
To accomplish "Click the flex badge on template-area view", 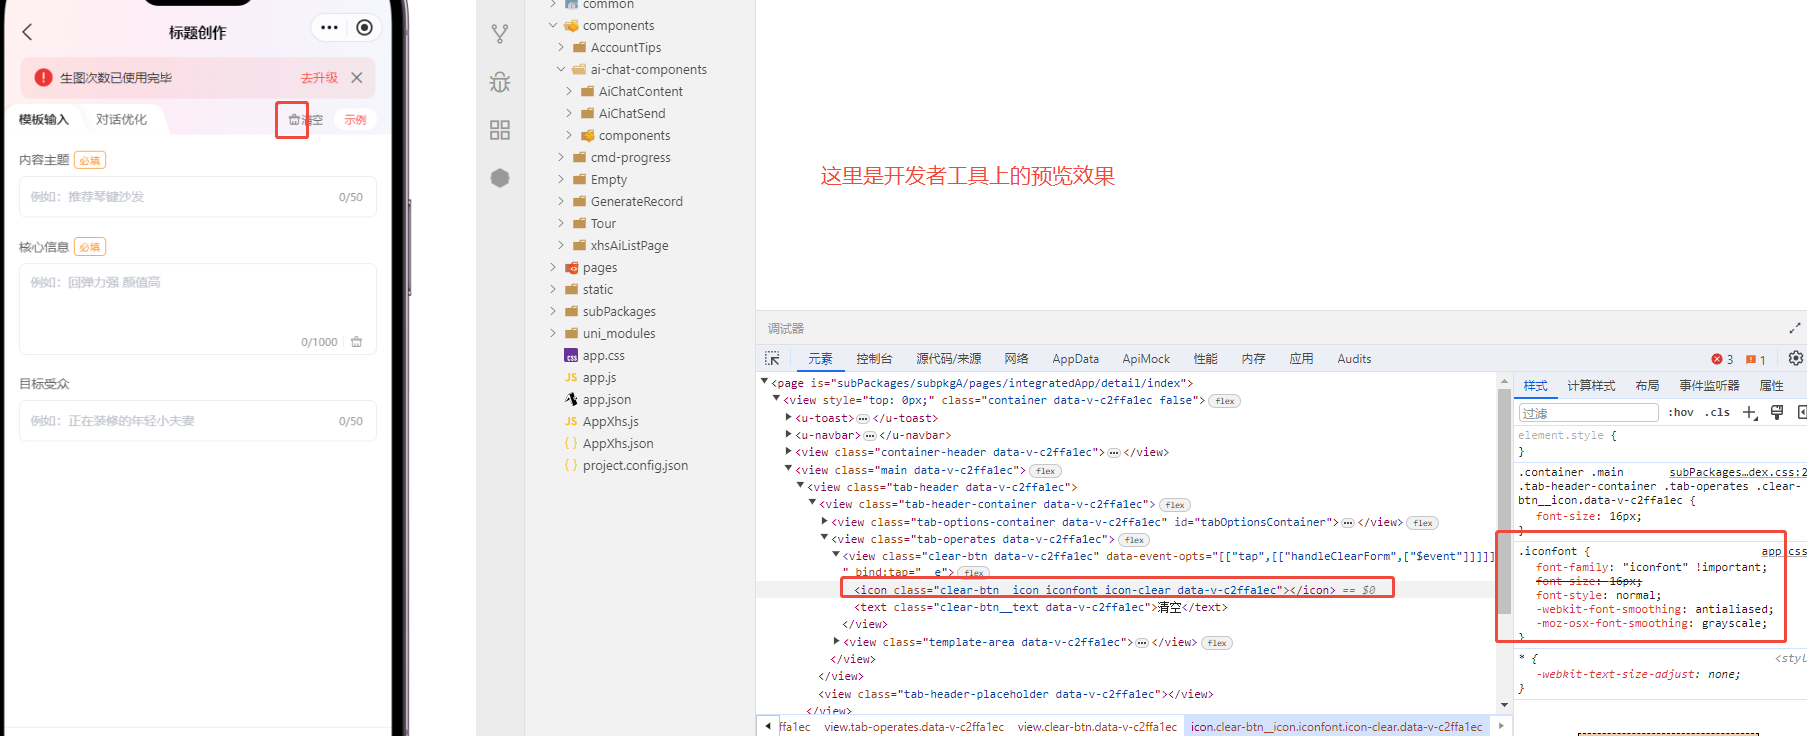I will (x=1217, y=643).
